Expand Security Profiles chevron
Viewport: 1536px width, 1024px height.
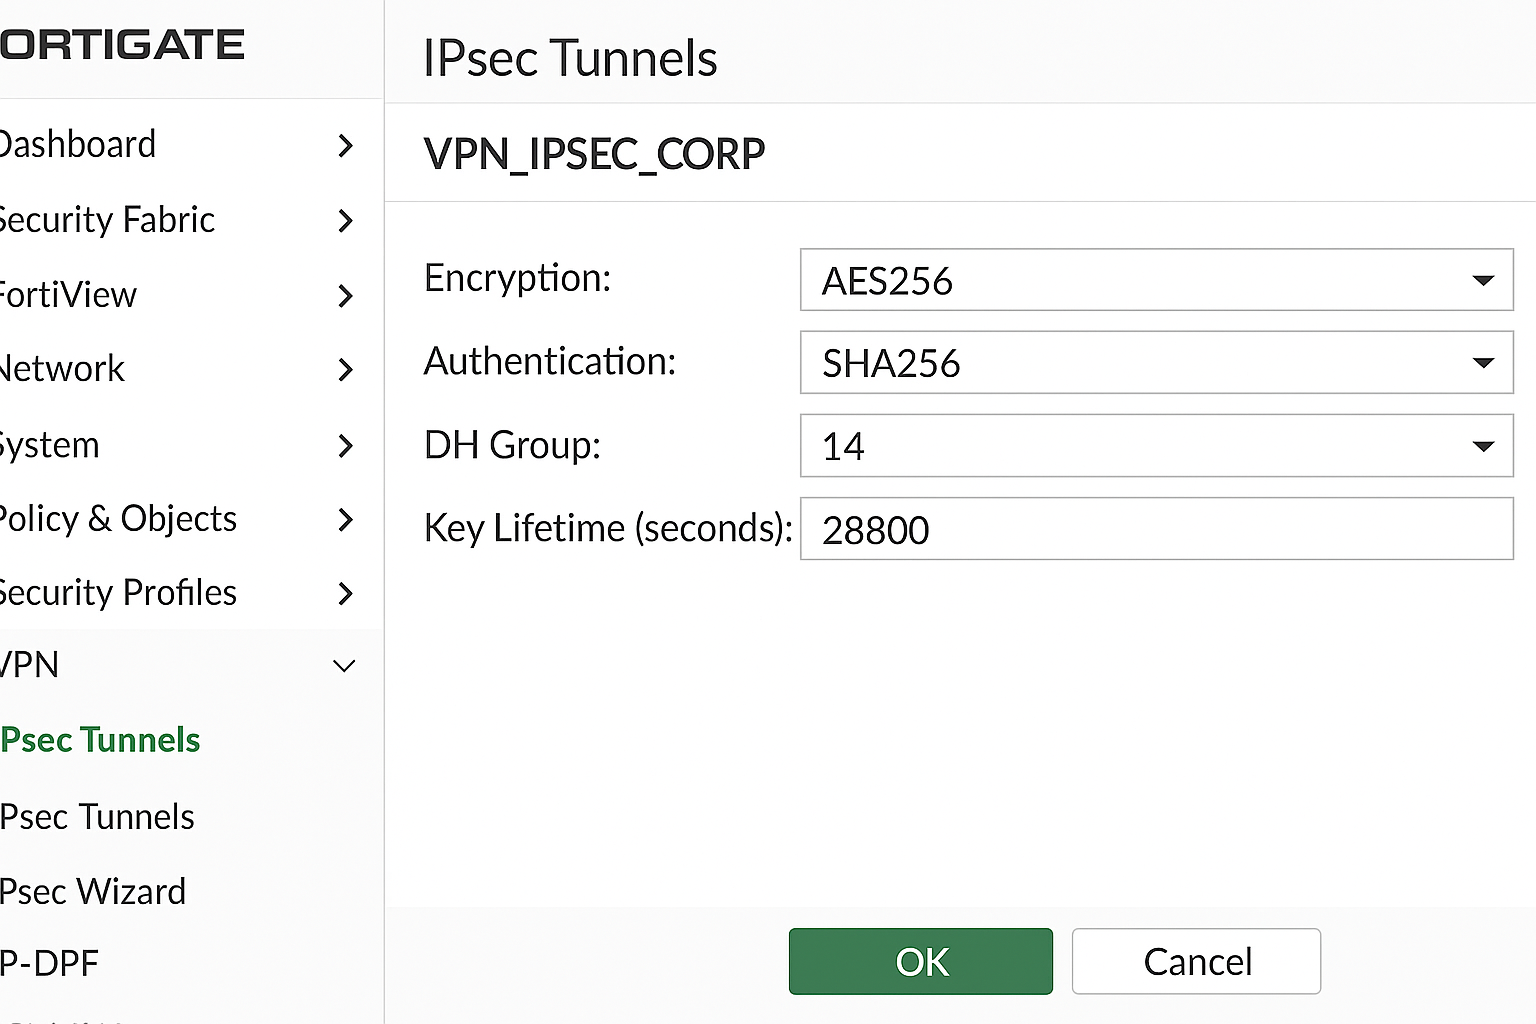[345, 593]
